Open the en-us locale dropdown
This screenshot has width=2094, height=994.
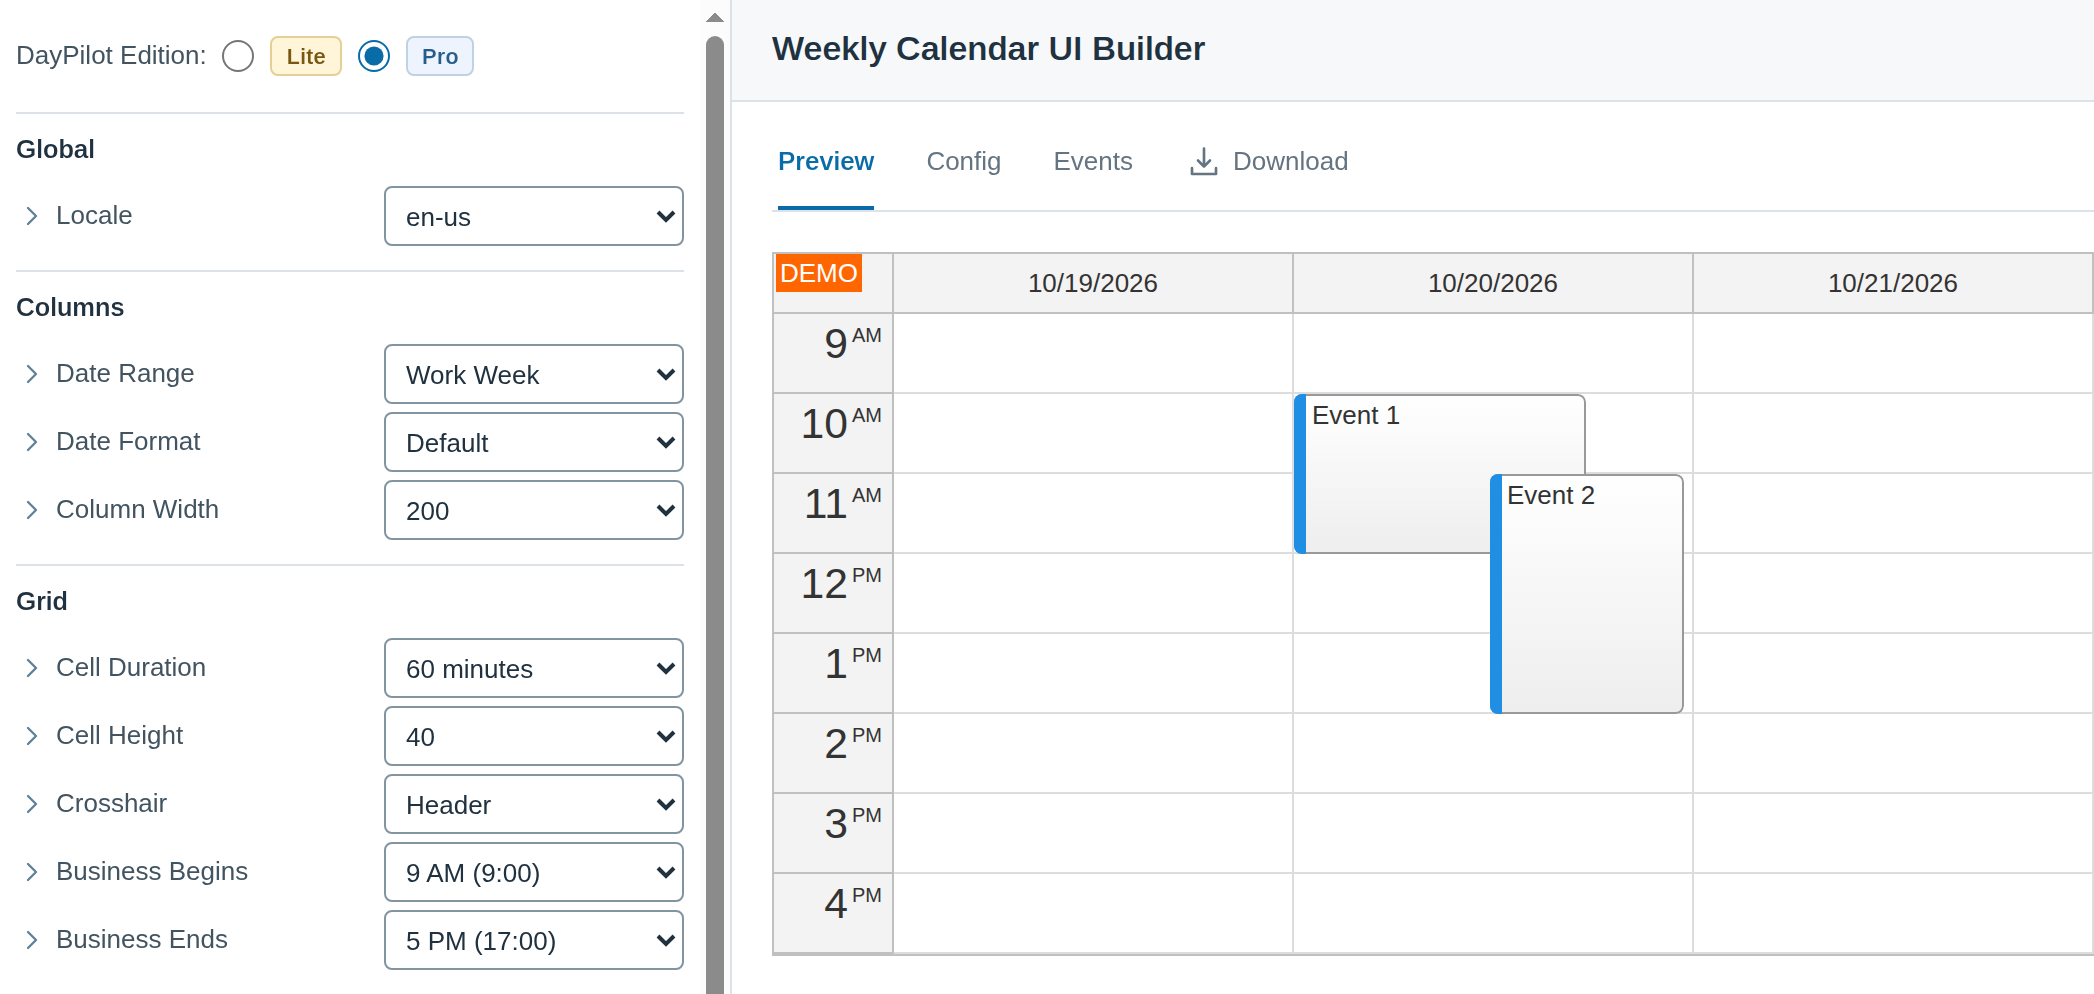(x=534, y=216)
